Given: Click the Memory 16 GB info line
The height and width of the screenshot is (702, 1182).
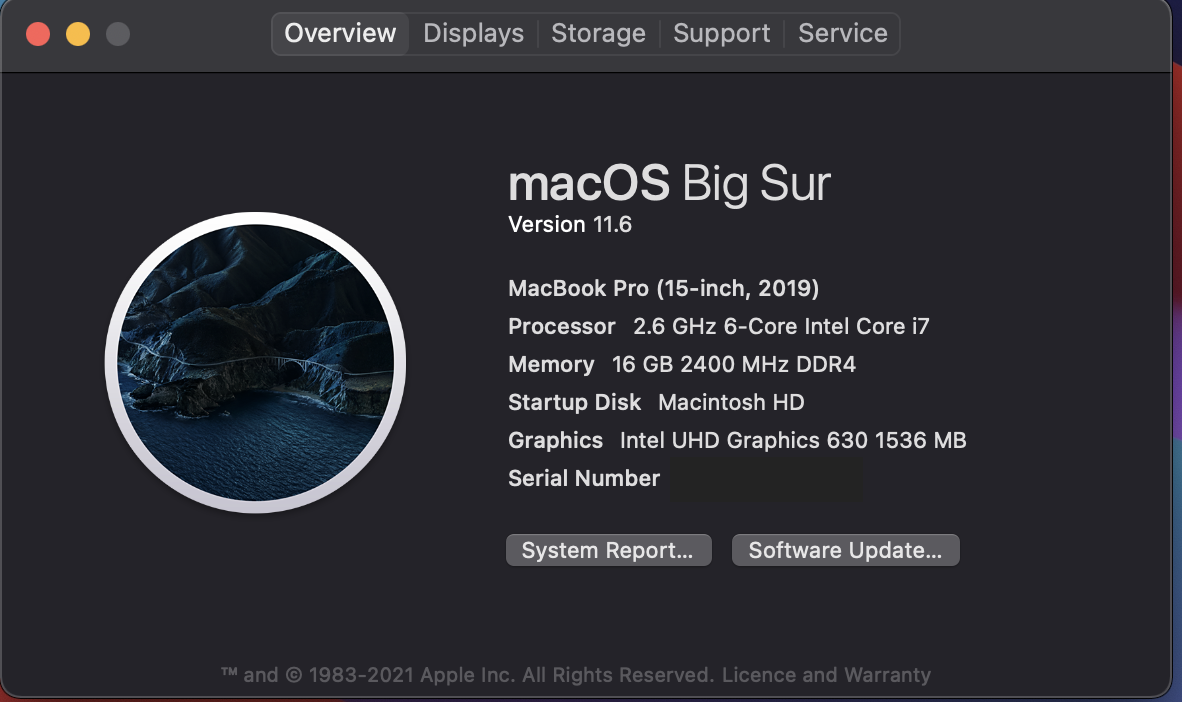Looking at the screenshot, I should (681, 364).
